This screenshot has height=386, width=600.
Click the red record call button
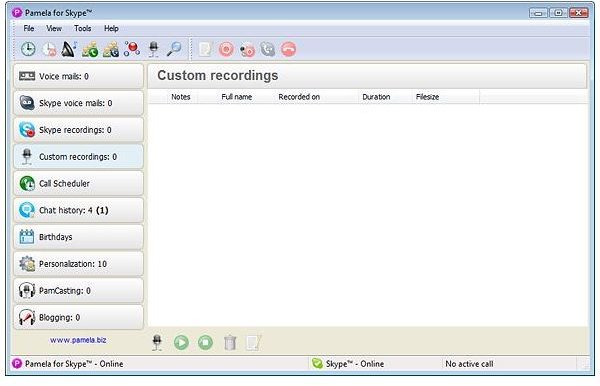click(226, 49)
